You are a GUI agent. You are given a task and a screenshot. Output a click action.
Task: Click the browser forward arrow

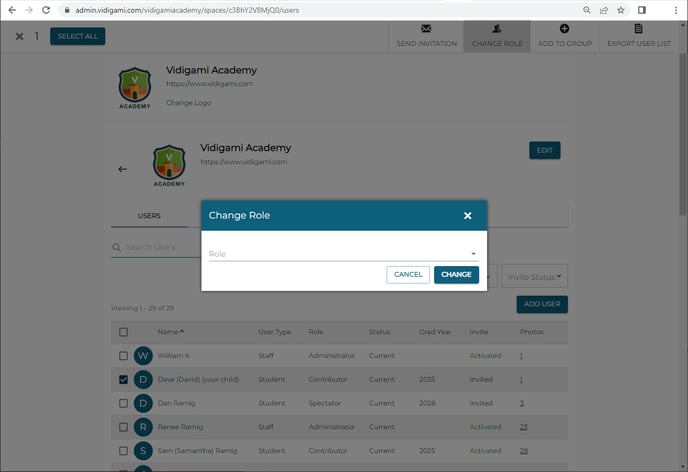pos(29,10)
